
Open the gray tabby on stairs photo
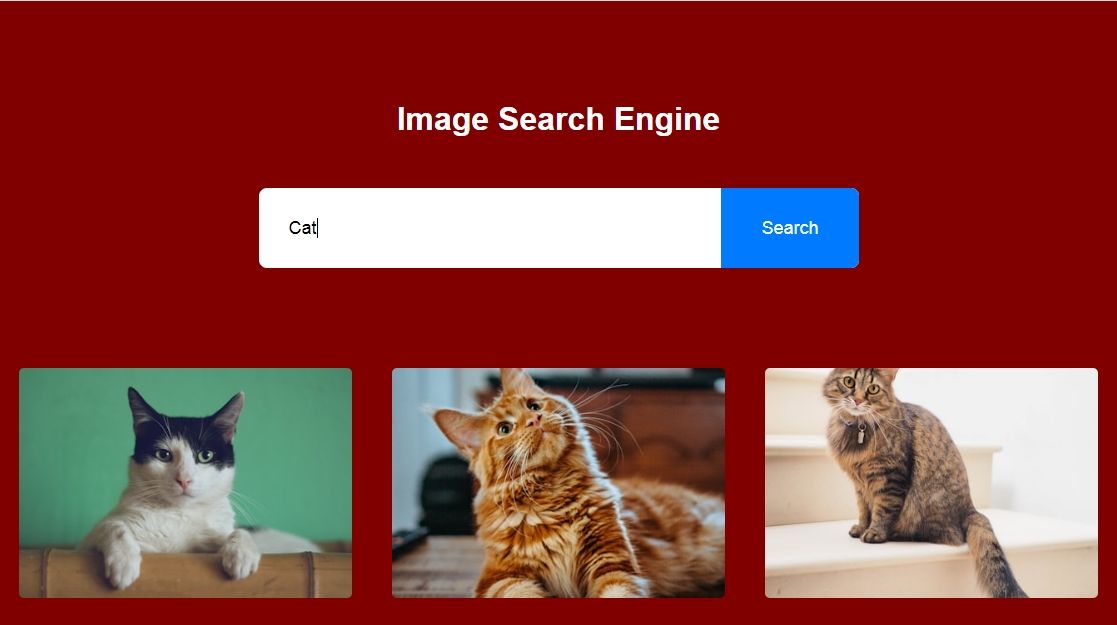(x=931, y=482)
